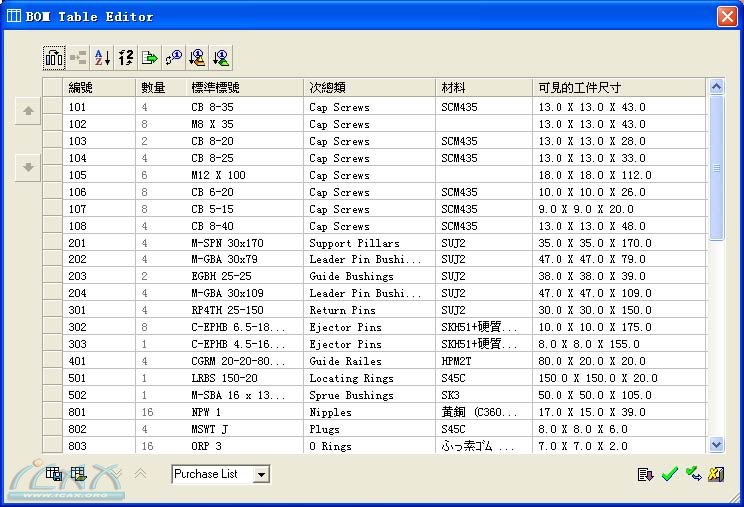The image size is (744, 507).
Task: Open the Purchase List dropdown
Action: tap(261, 474)
